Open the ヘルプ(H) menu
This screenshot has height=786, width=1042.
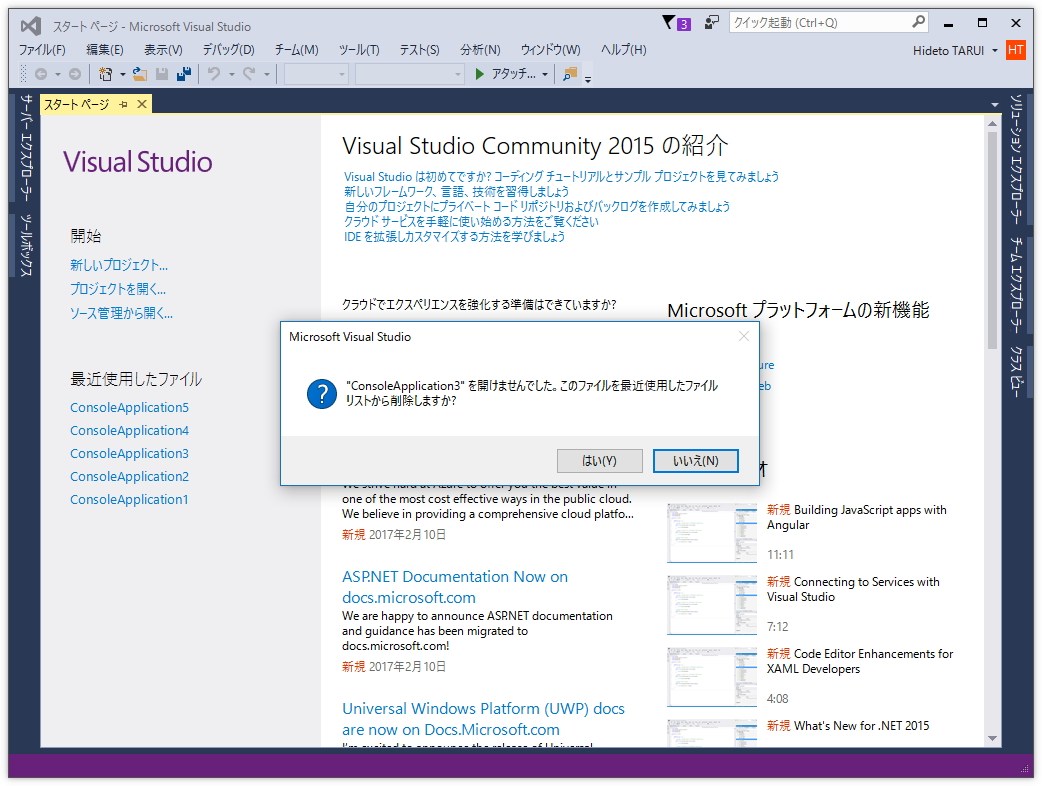(x=623, y=50)
